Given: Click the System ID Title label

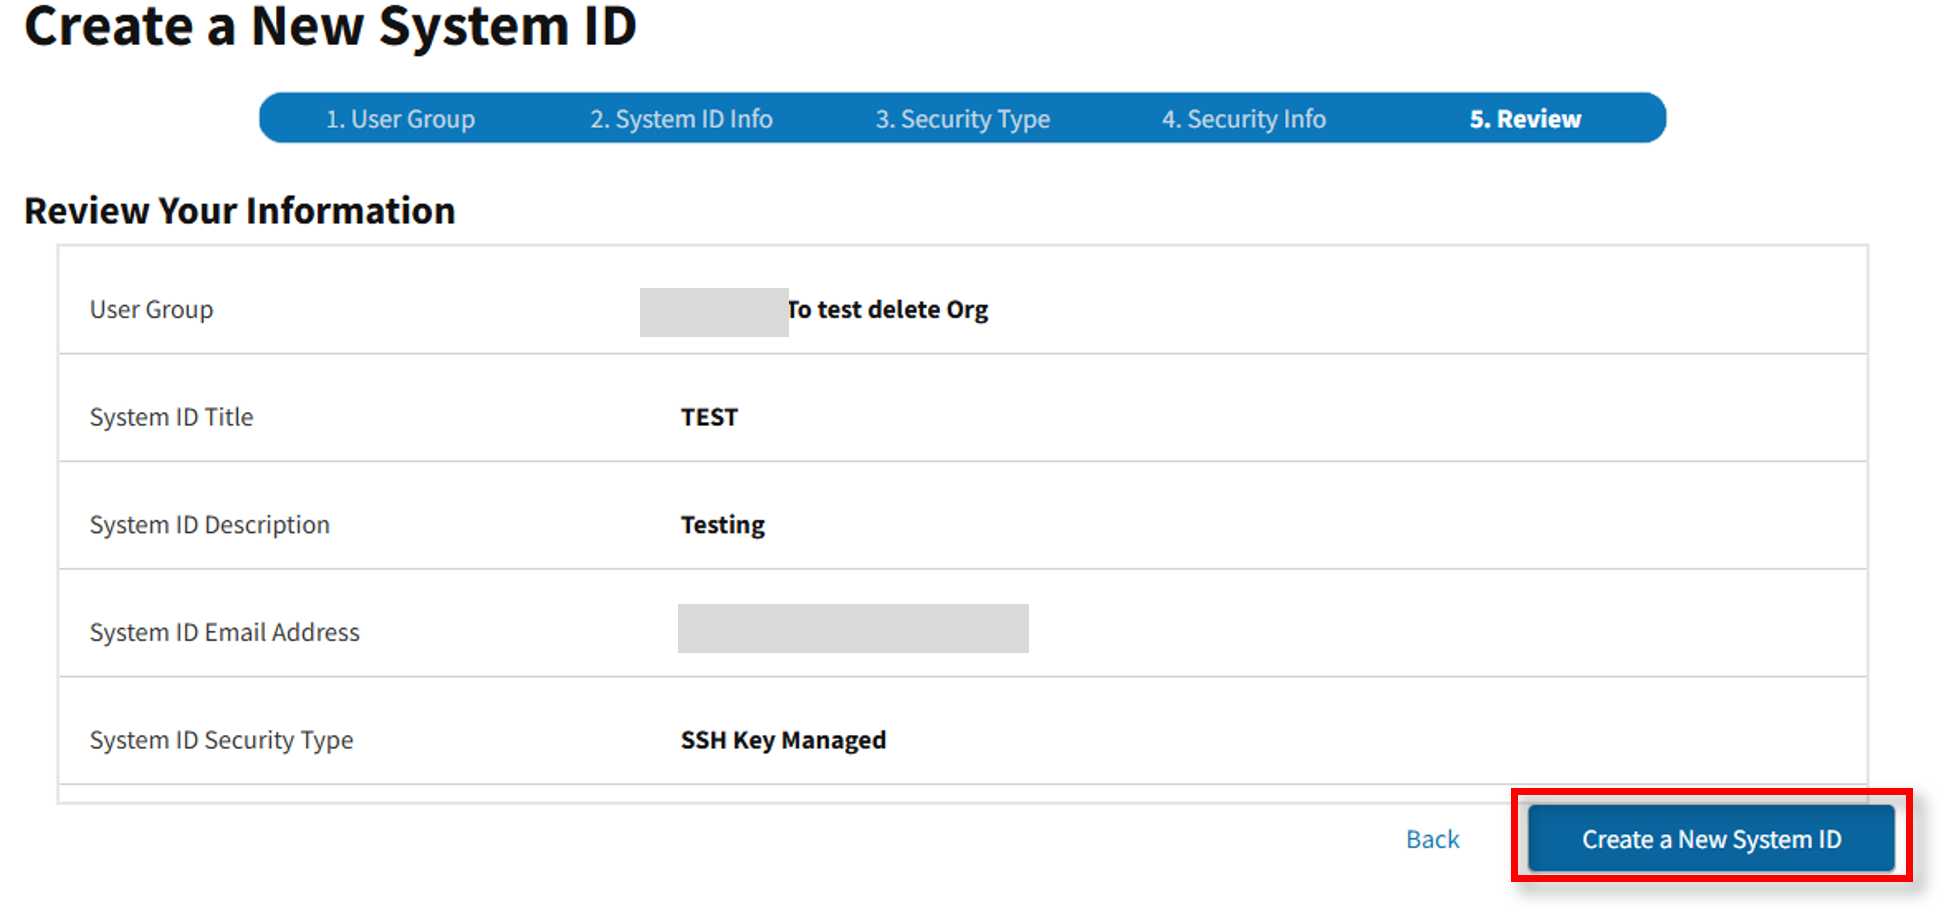Looking at the screenshot, I should coord(171,417).
